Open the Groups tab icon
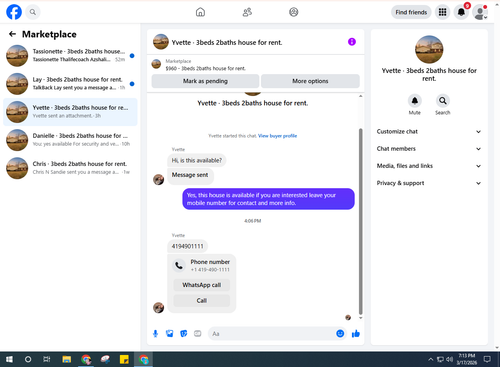Screen dimensions: 500x367 pos(294,12)
